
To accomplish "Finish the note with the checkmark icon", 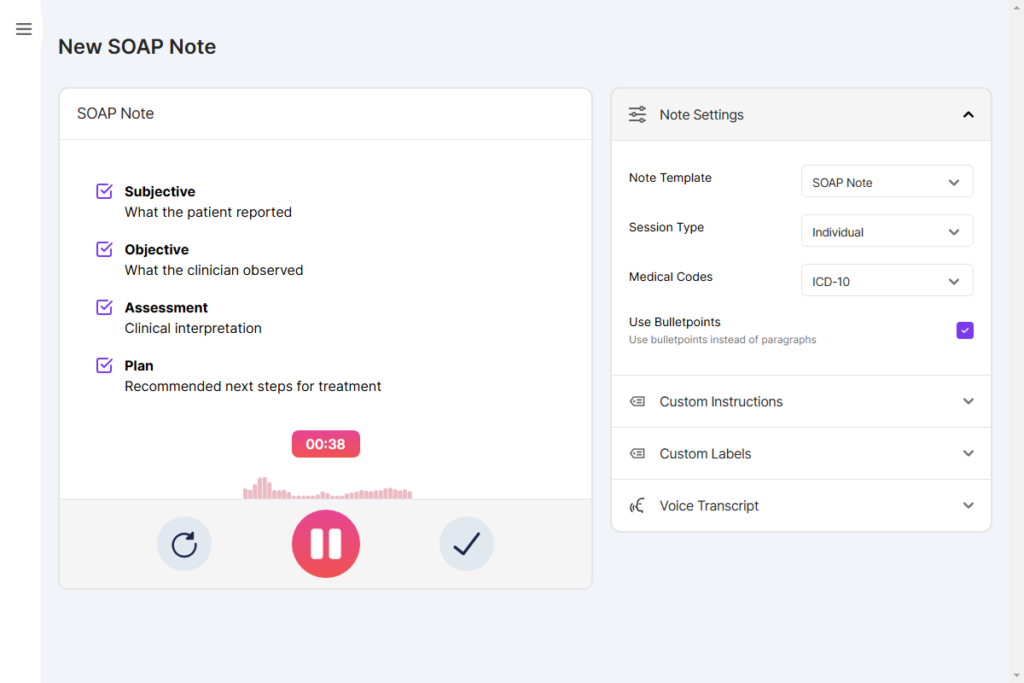I will [466, 543].
